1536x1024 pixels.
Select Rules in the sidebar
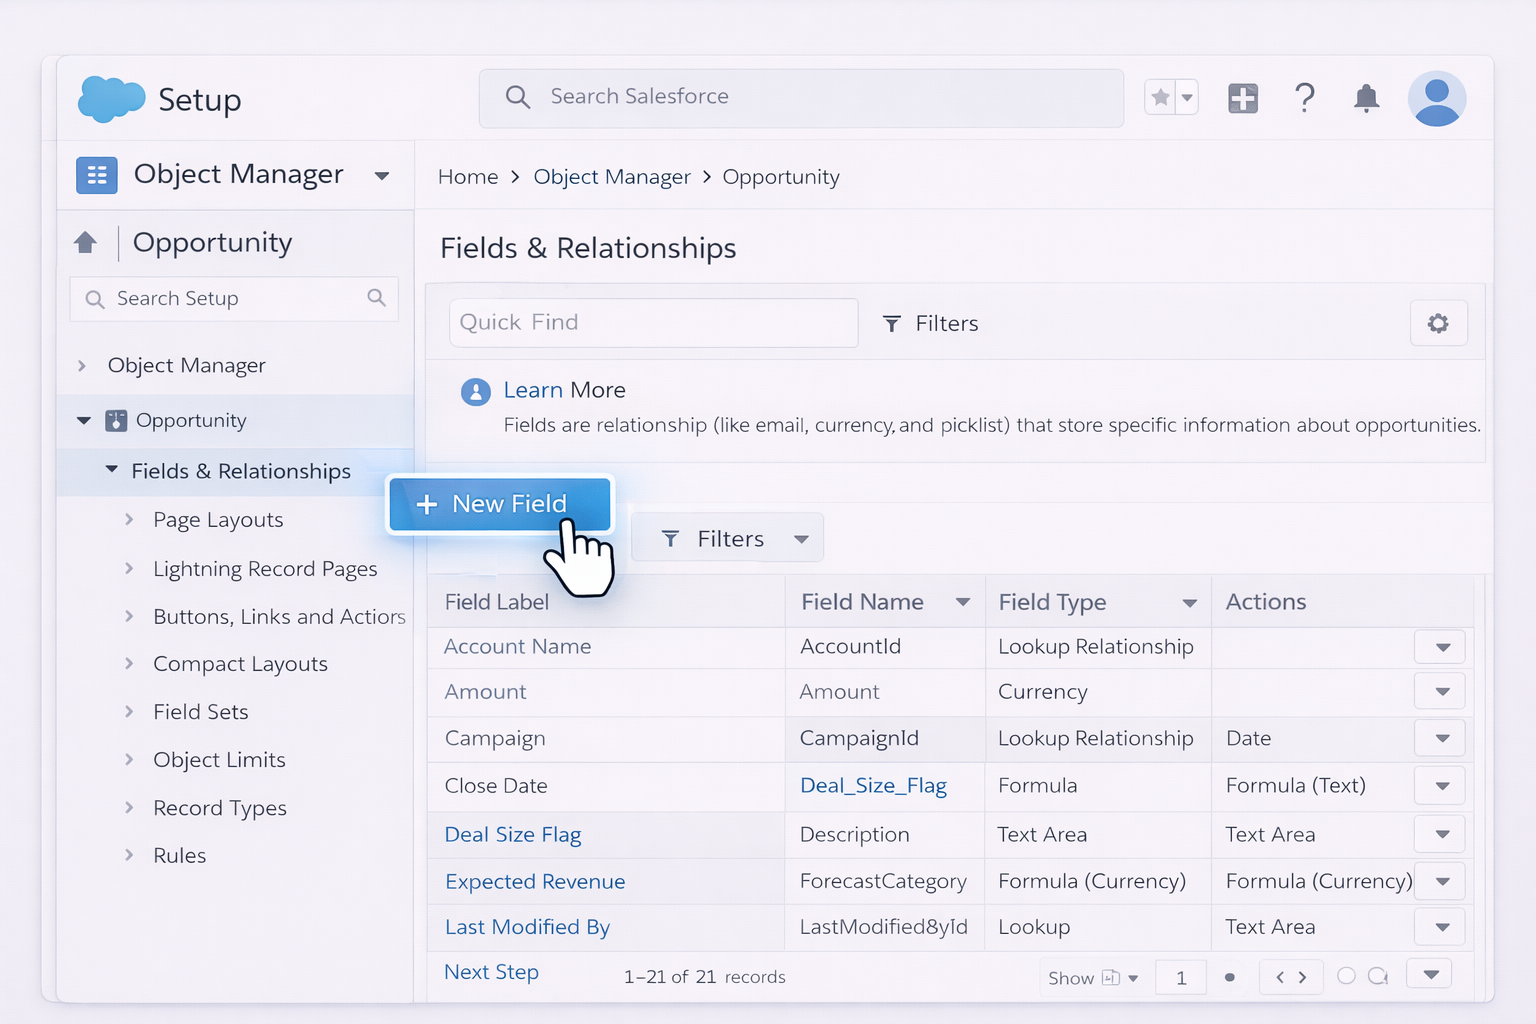point(179,856)
